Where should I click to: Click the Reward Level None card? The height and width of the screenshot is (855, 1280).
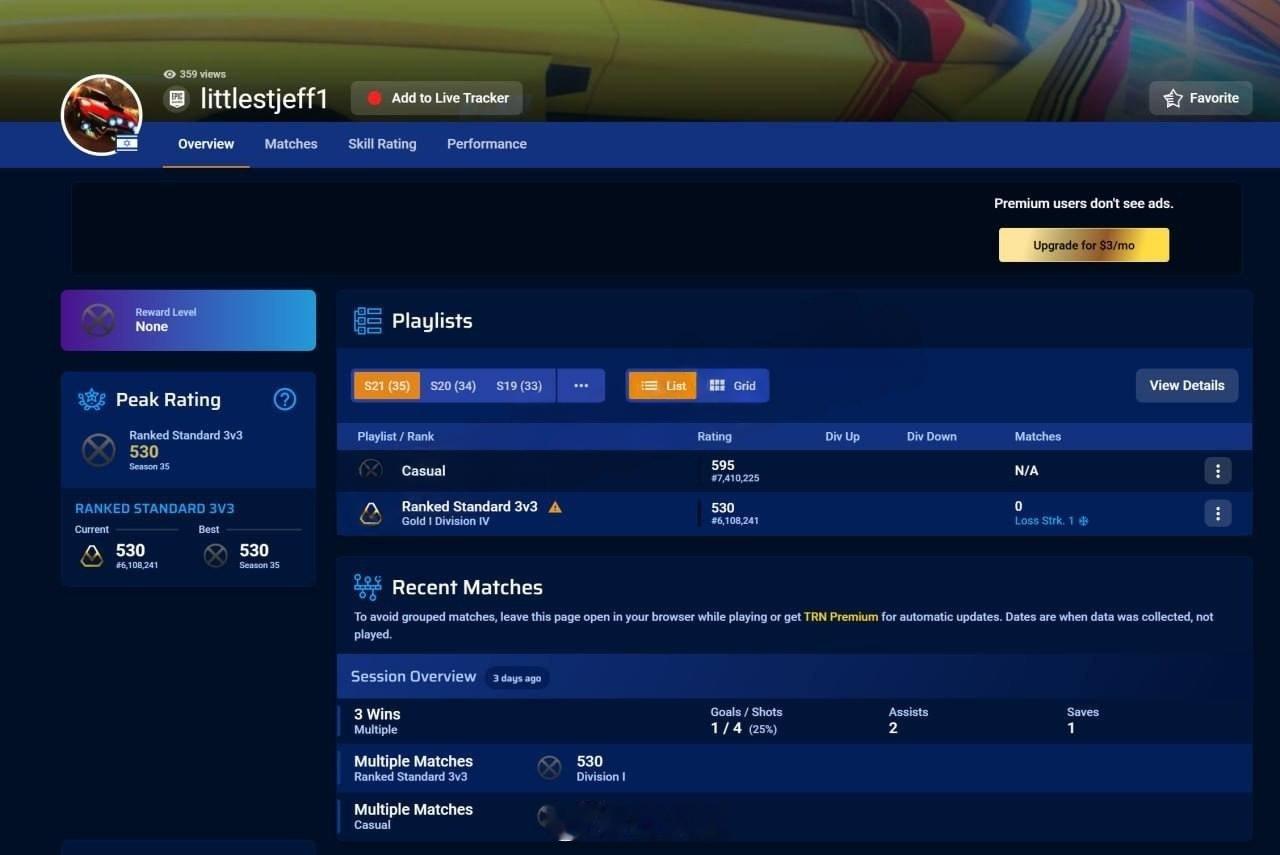[x=188, y=320]
